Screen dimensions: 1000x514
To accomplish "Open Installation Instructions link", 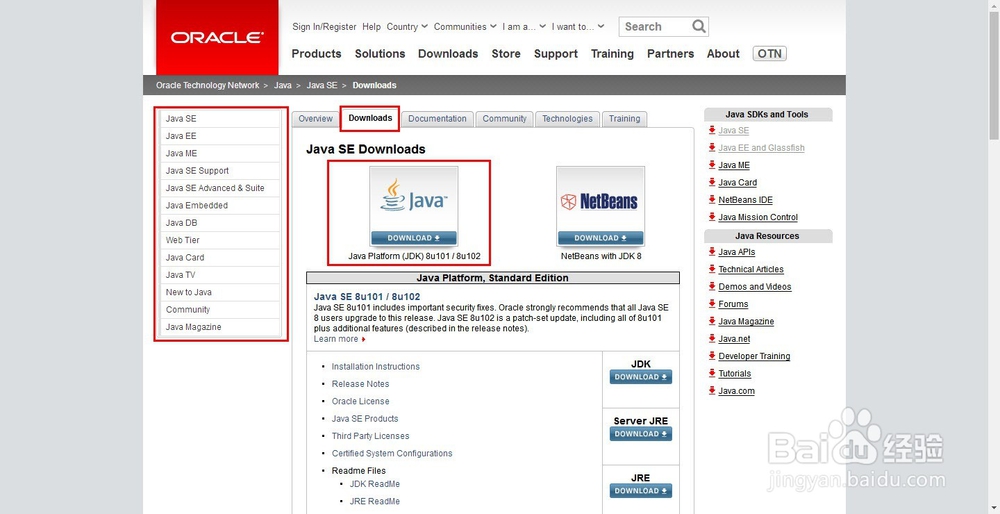I will tap(376, 367).
